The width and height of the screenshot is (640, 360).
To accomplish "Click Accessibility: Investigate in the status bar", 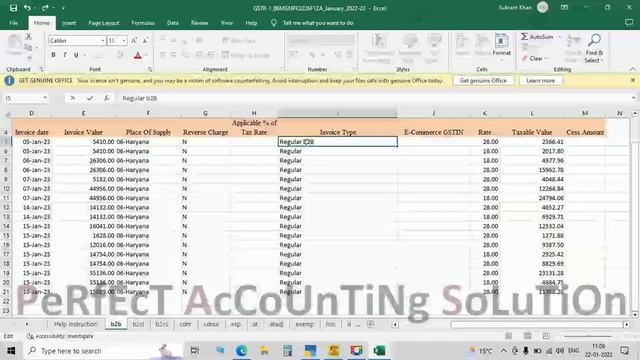I will (60, 336).
